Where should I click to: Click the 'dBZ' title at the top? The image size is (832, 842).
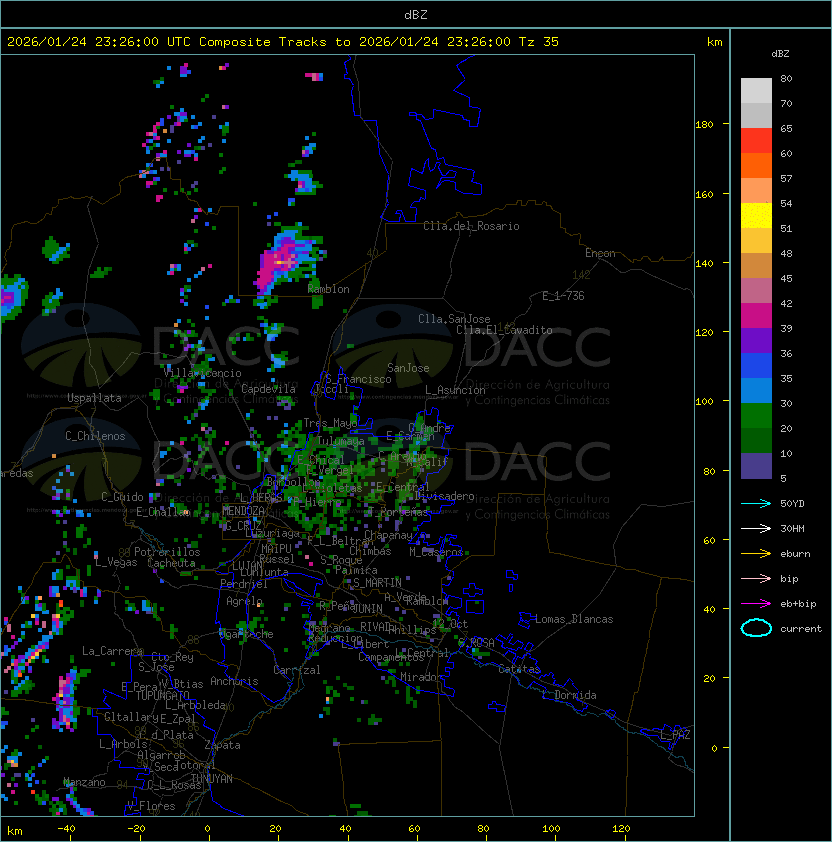click(416, 15)
